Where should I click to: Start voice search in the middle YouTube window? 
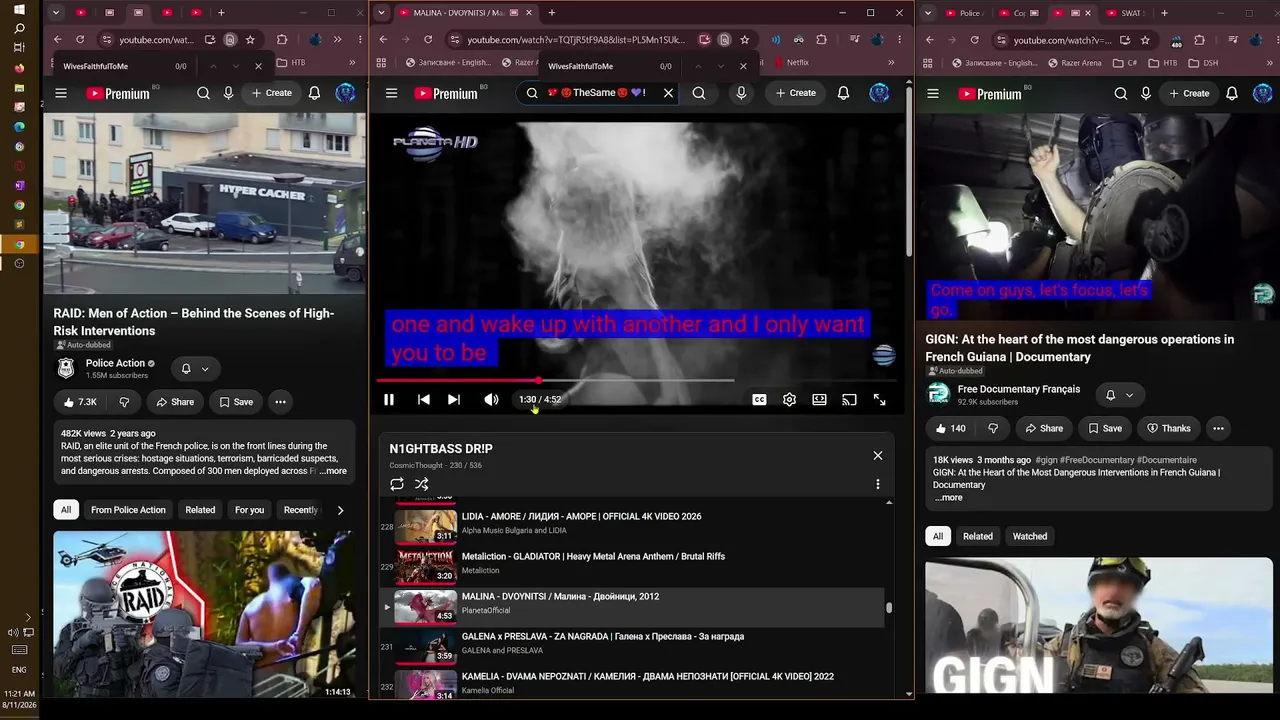click(741, 93)
